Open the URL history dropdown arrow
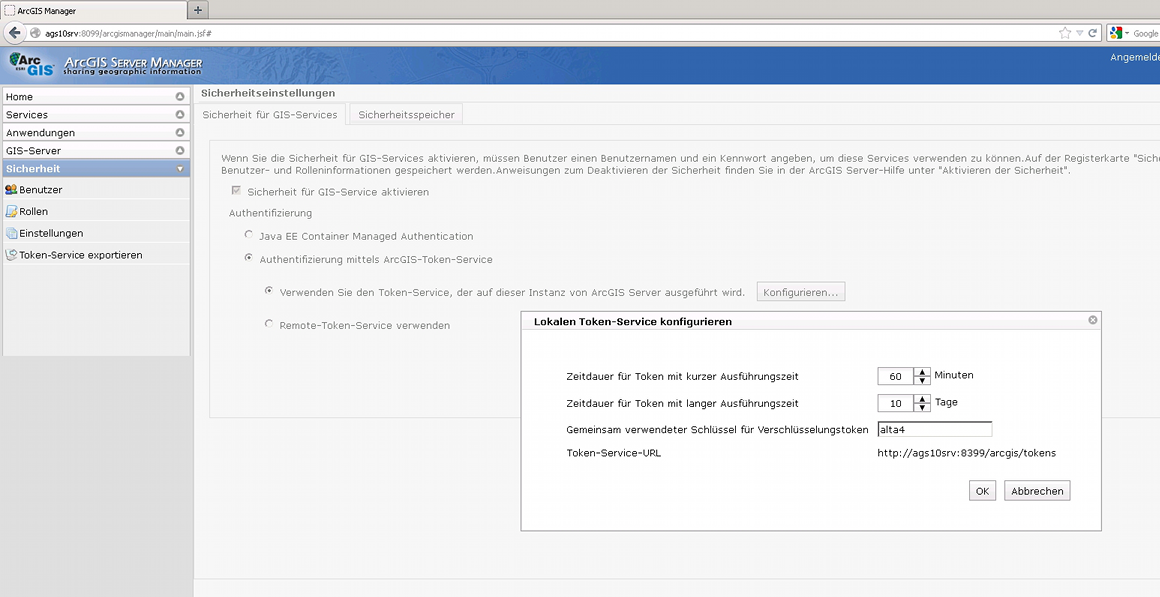 pyautogui.click(x=1079, y=33)
